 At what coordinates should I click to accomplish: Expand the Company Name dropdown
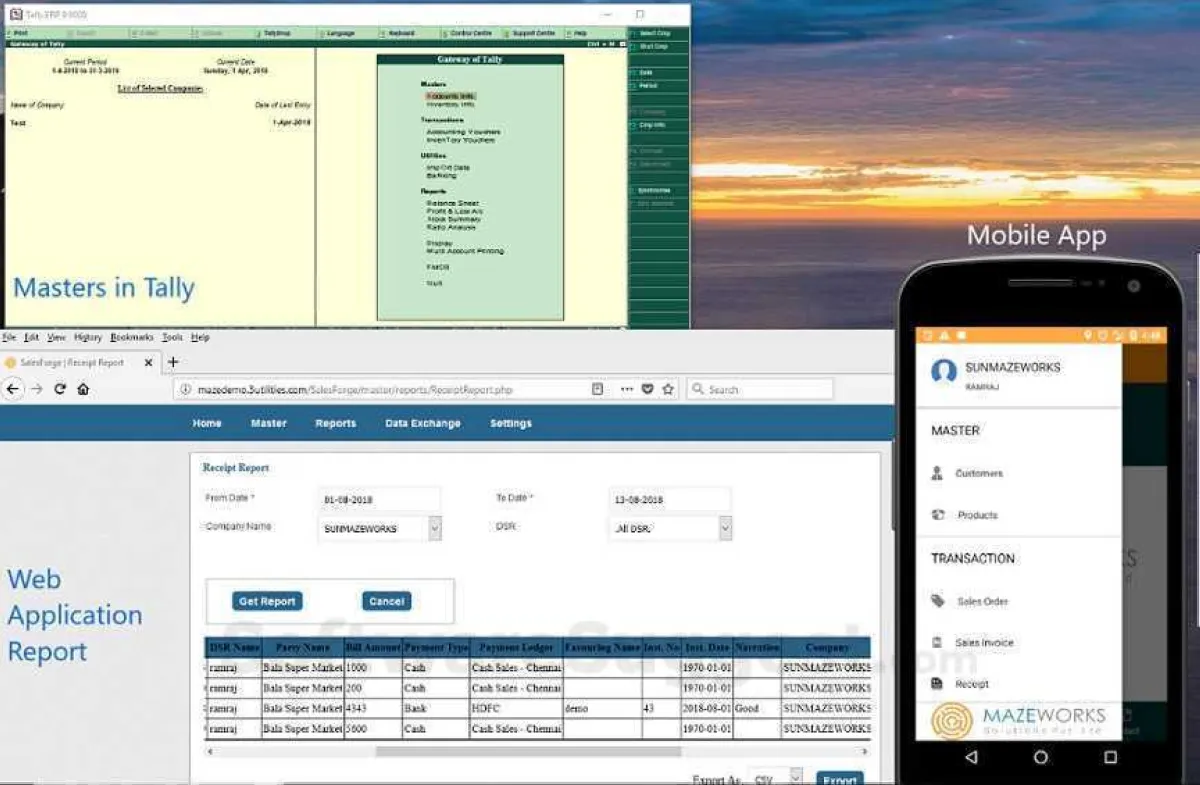[x=435, y=528]
